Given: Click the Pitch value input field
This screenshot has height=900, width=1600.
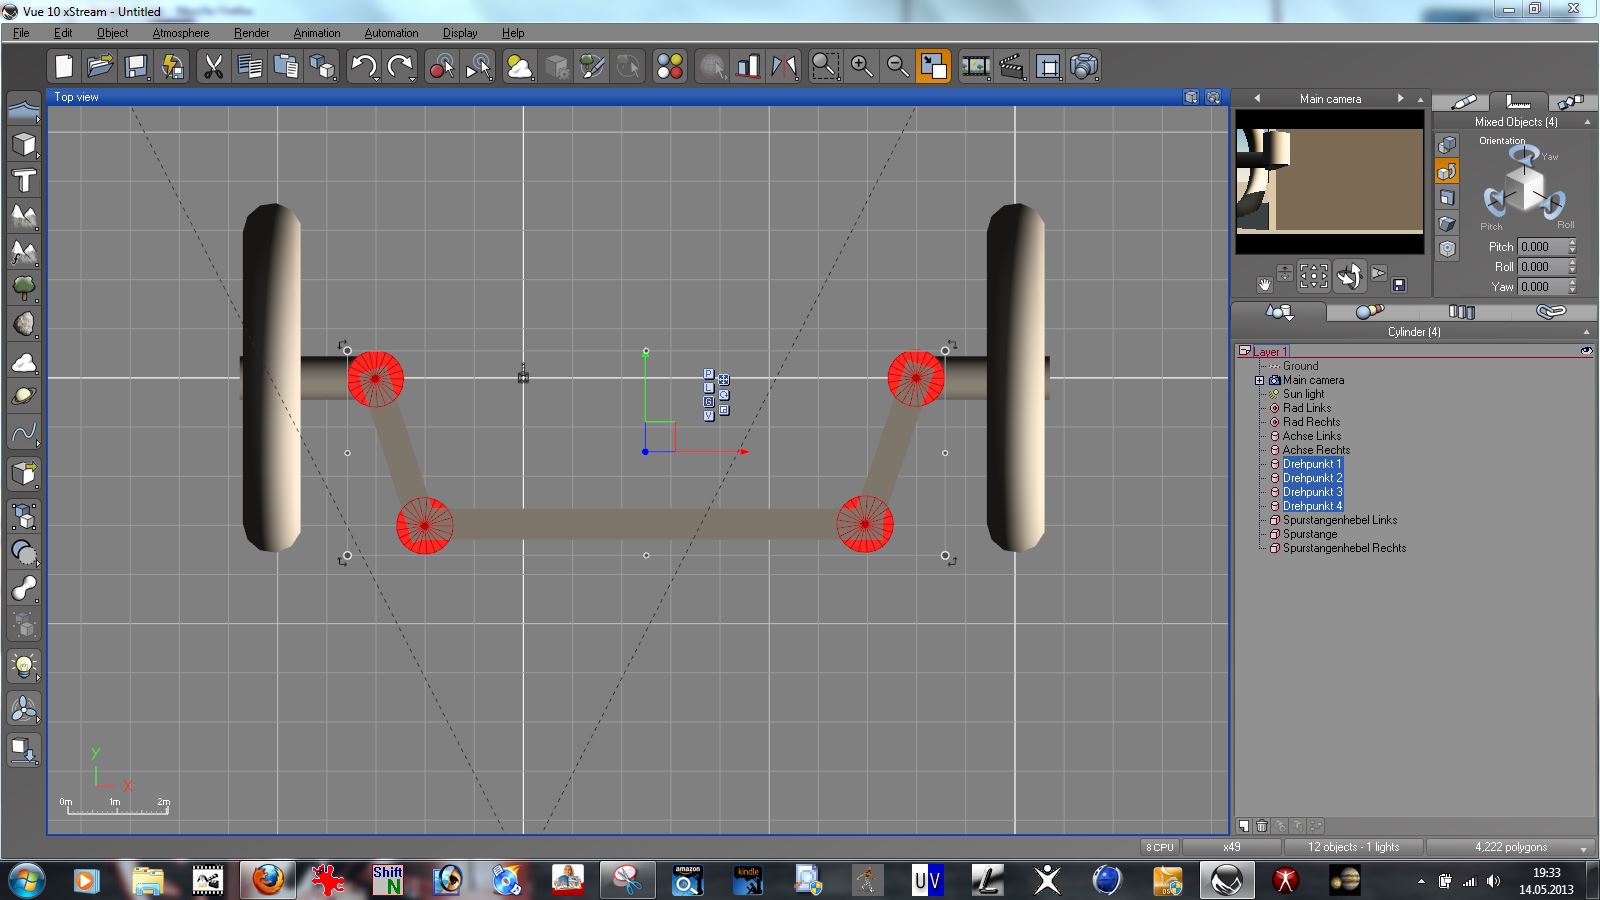Looking at the screenshot, I should tap(1541, 247).
